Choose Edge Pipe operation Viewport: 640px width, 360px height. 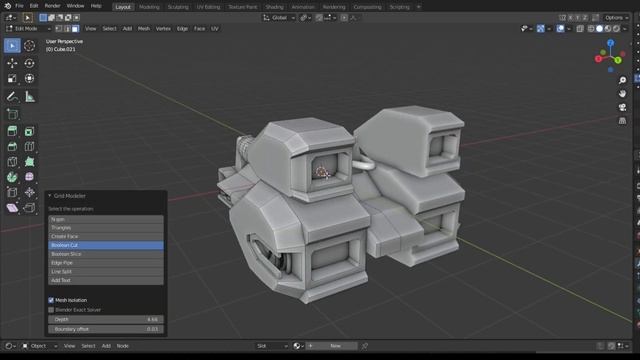pyautogui.click(x=106, y=263)
